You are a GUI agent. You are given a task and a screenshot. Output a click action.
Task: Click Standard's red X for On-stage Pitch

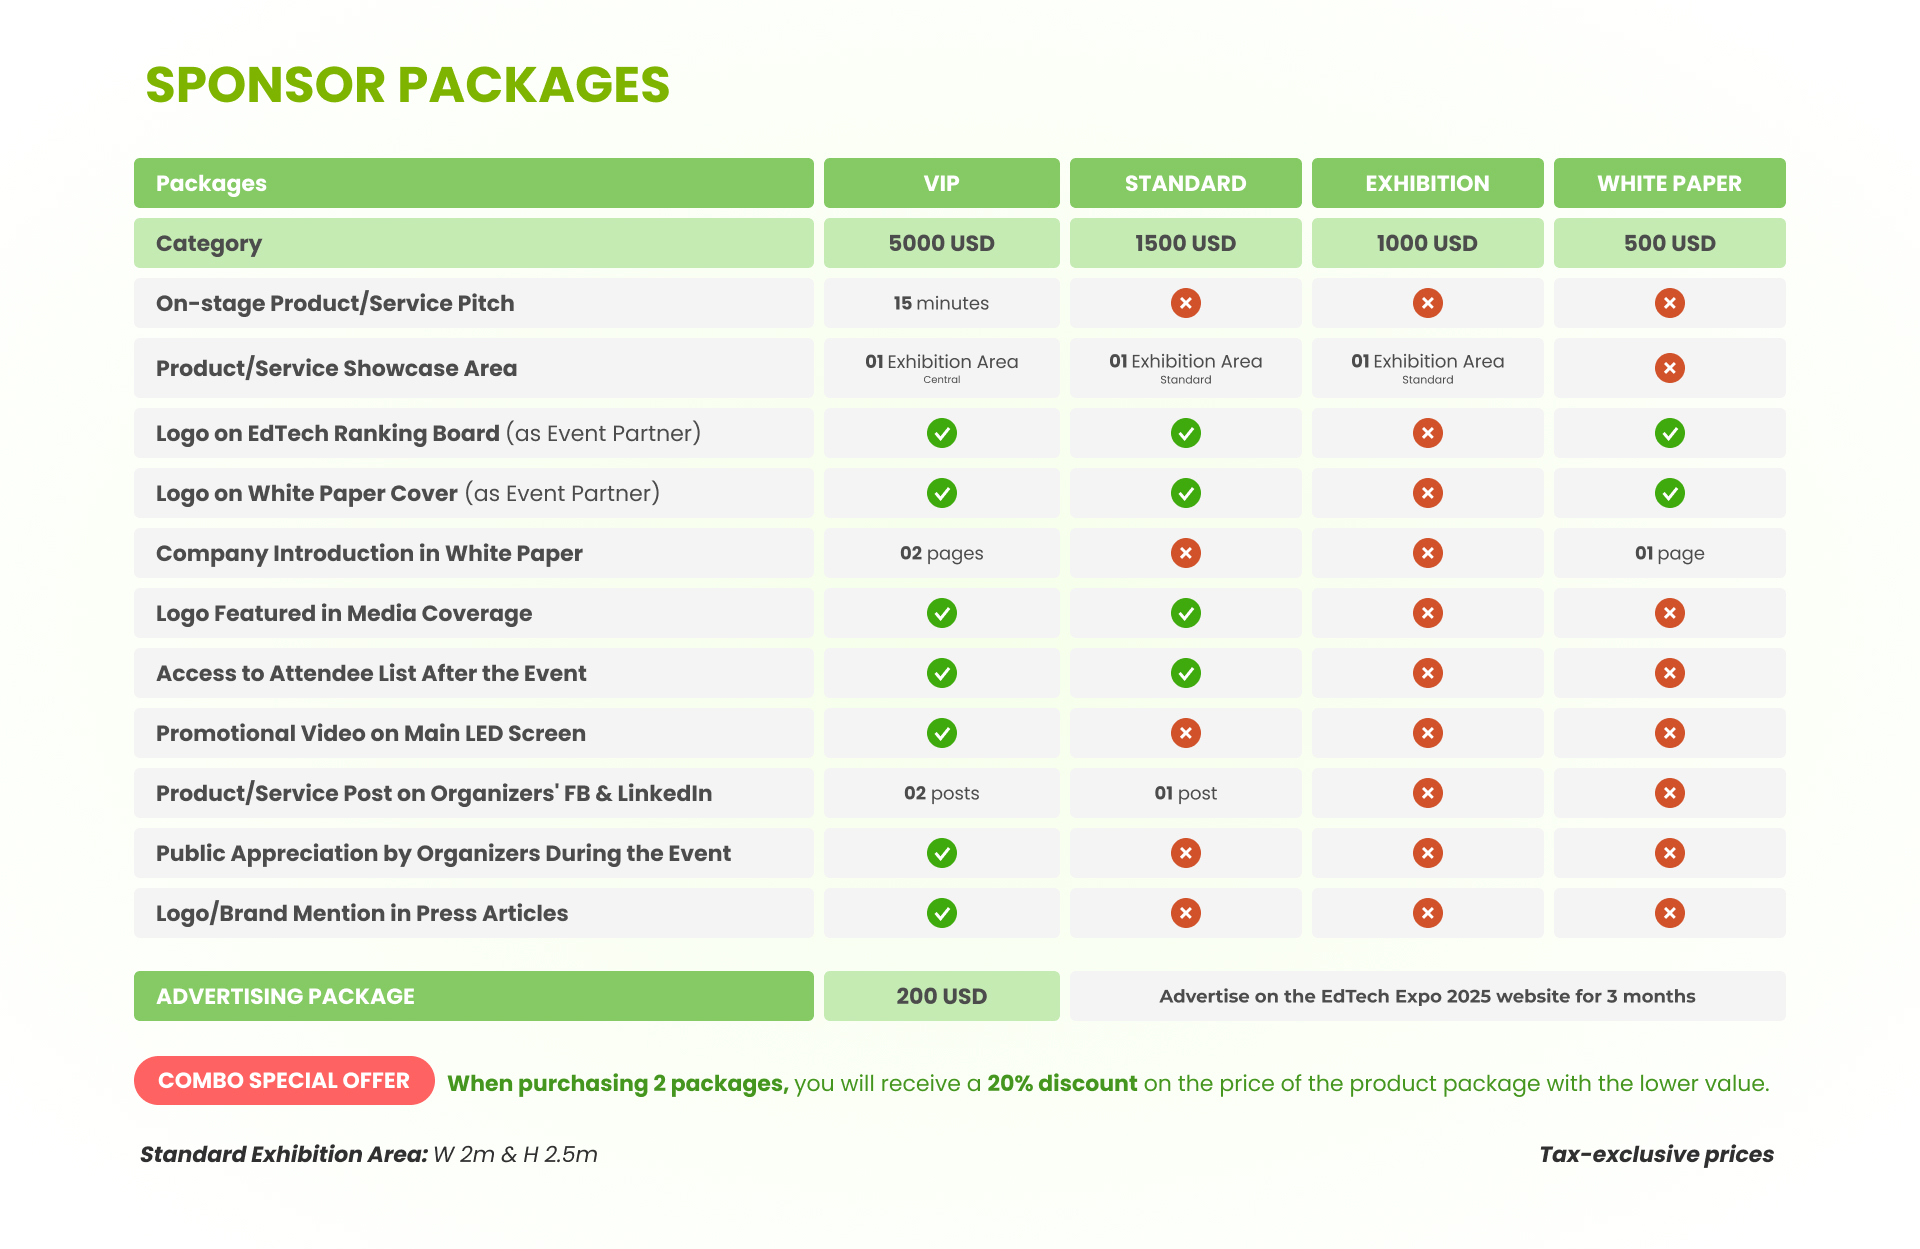point(1185,303)
